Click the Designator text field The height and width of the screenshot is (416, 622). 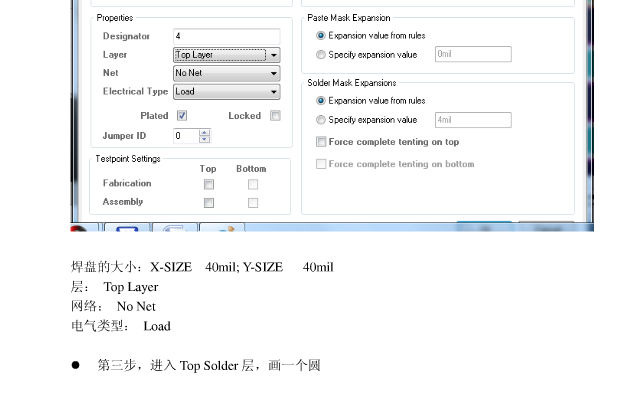point(226,36)
